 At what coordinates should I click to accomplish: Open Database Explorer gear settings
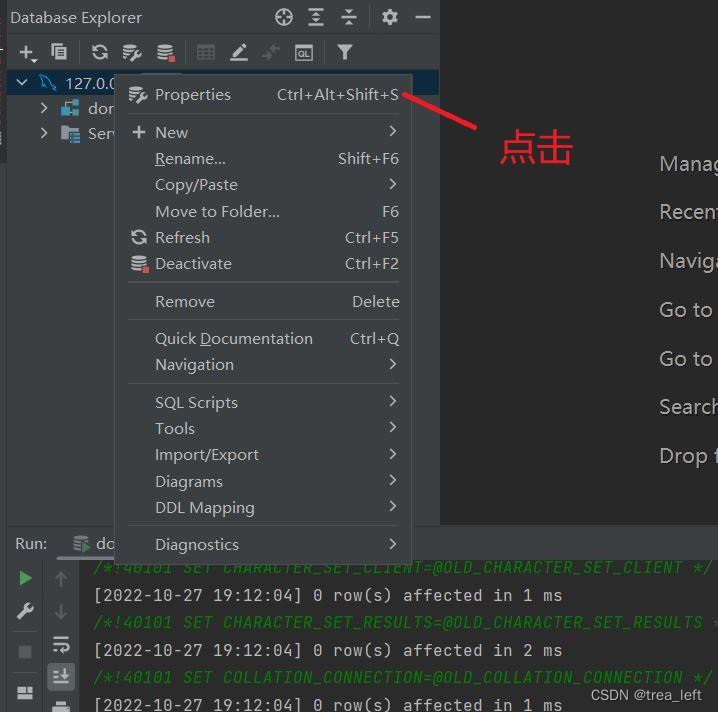click(390, 17)
